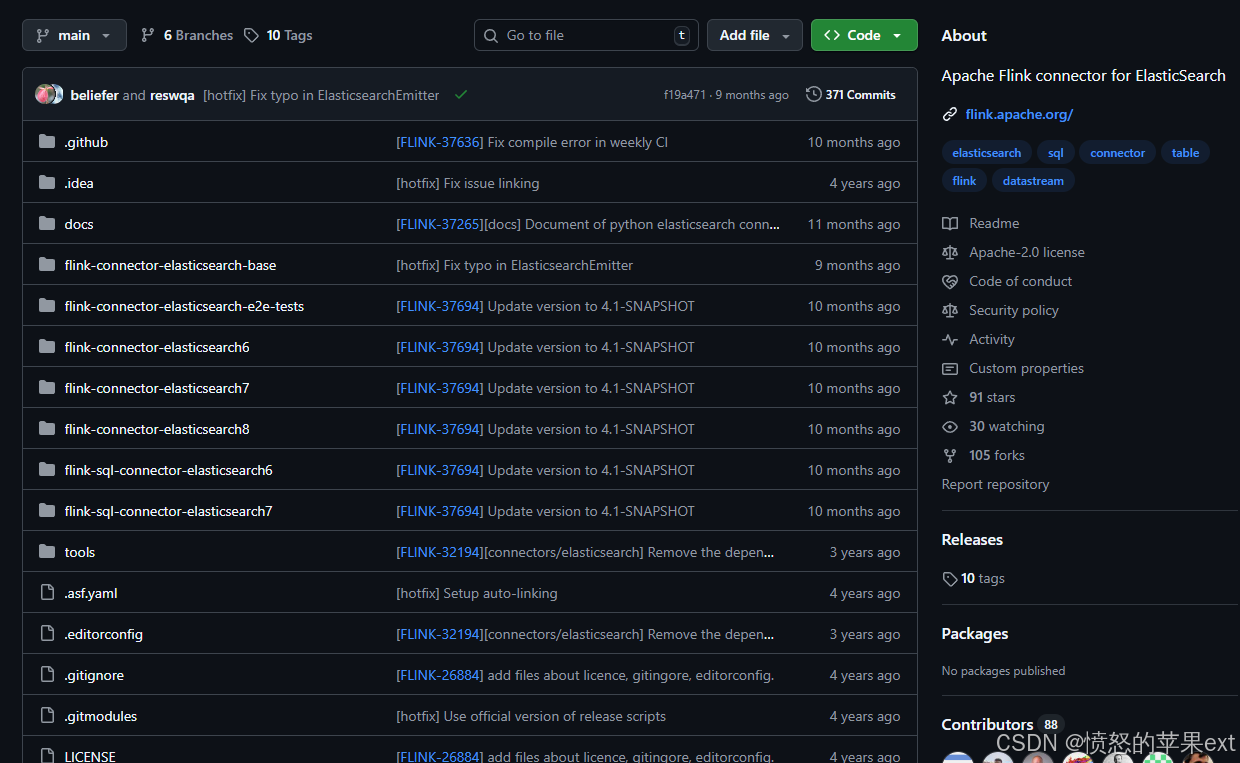The image size is (1240, 763).
Task: Open the Releases heading
Action: point(972,539)
